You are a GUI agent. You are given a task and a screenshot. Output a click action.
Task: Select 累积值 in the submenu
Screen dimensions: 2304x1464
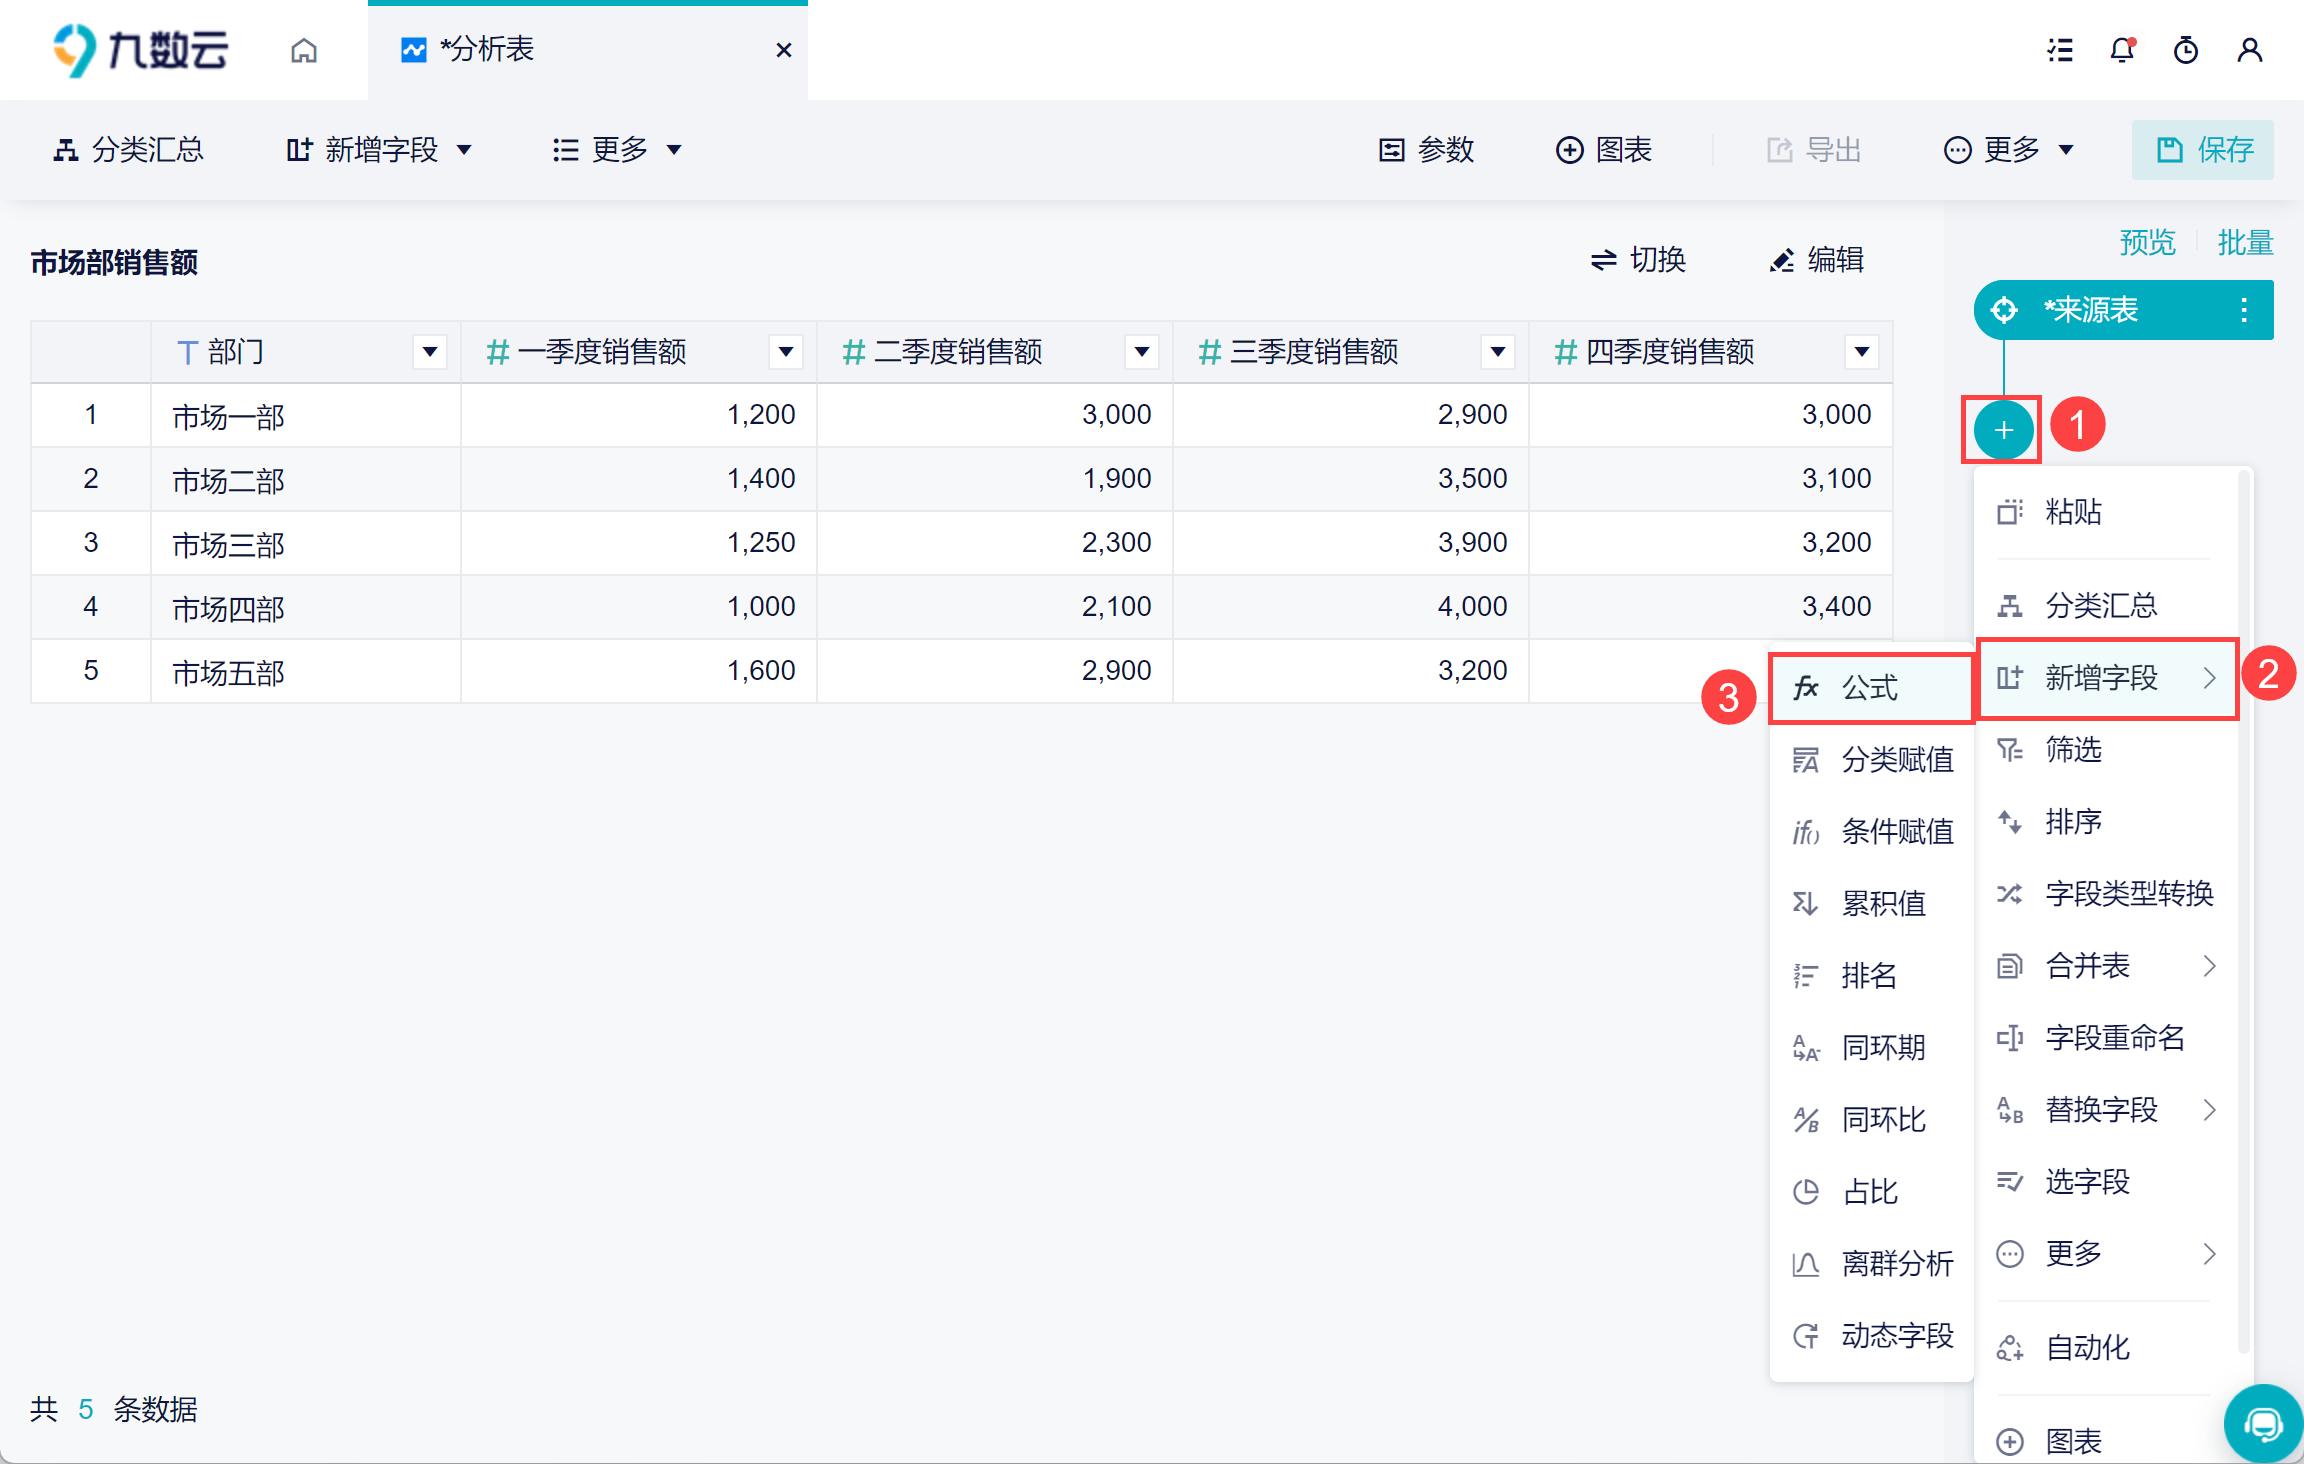pos(1871,904)
